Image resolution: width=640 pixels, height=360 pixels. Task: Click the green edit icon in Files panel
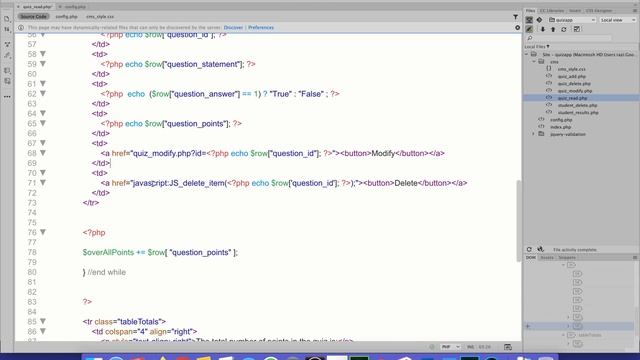pos(529,29)
